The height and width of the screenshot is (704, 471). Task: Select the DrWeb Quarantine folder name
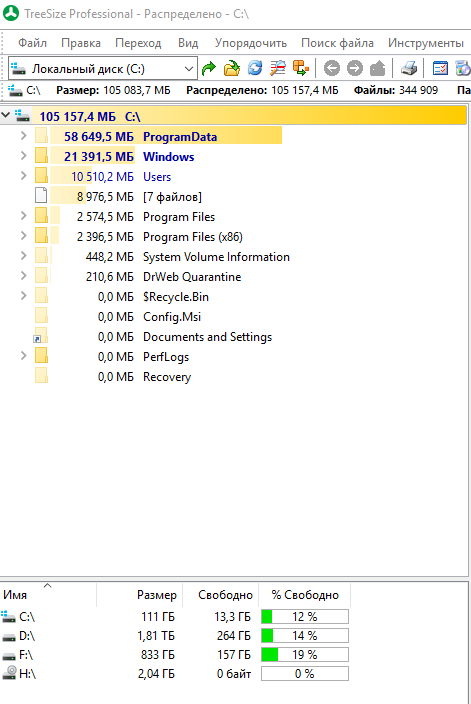tap(192, 277)
